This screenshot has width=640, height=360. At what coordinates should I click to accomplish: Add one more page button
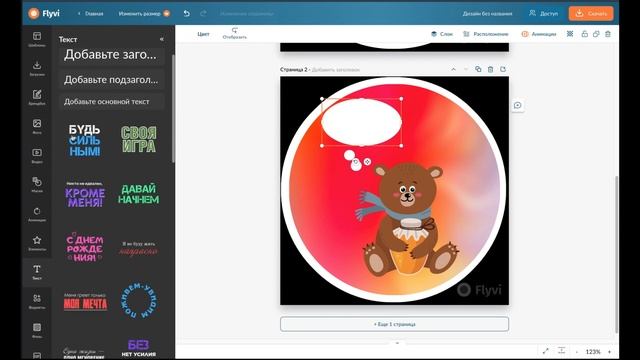(394, 324)
